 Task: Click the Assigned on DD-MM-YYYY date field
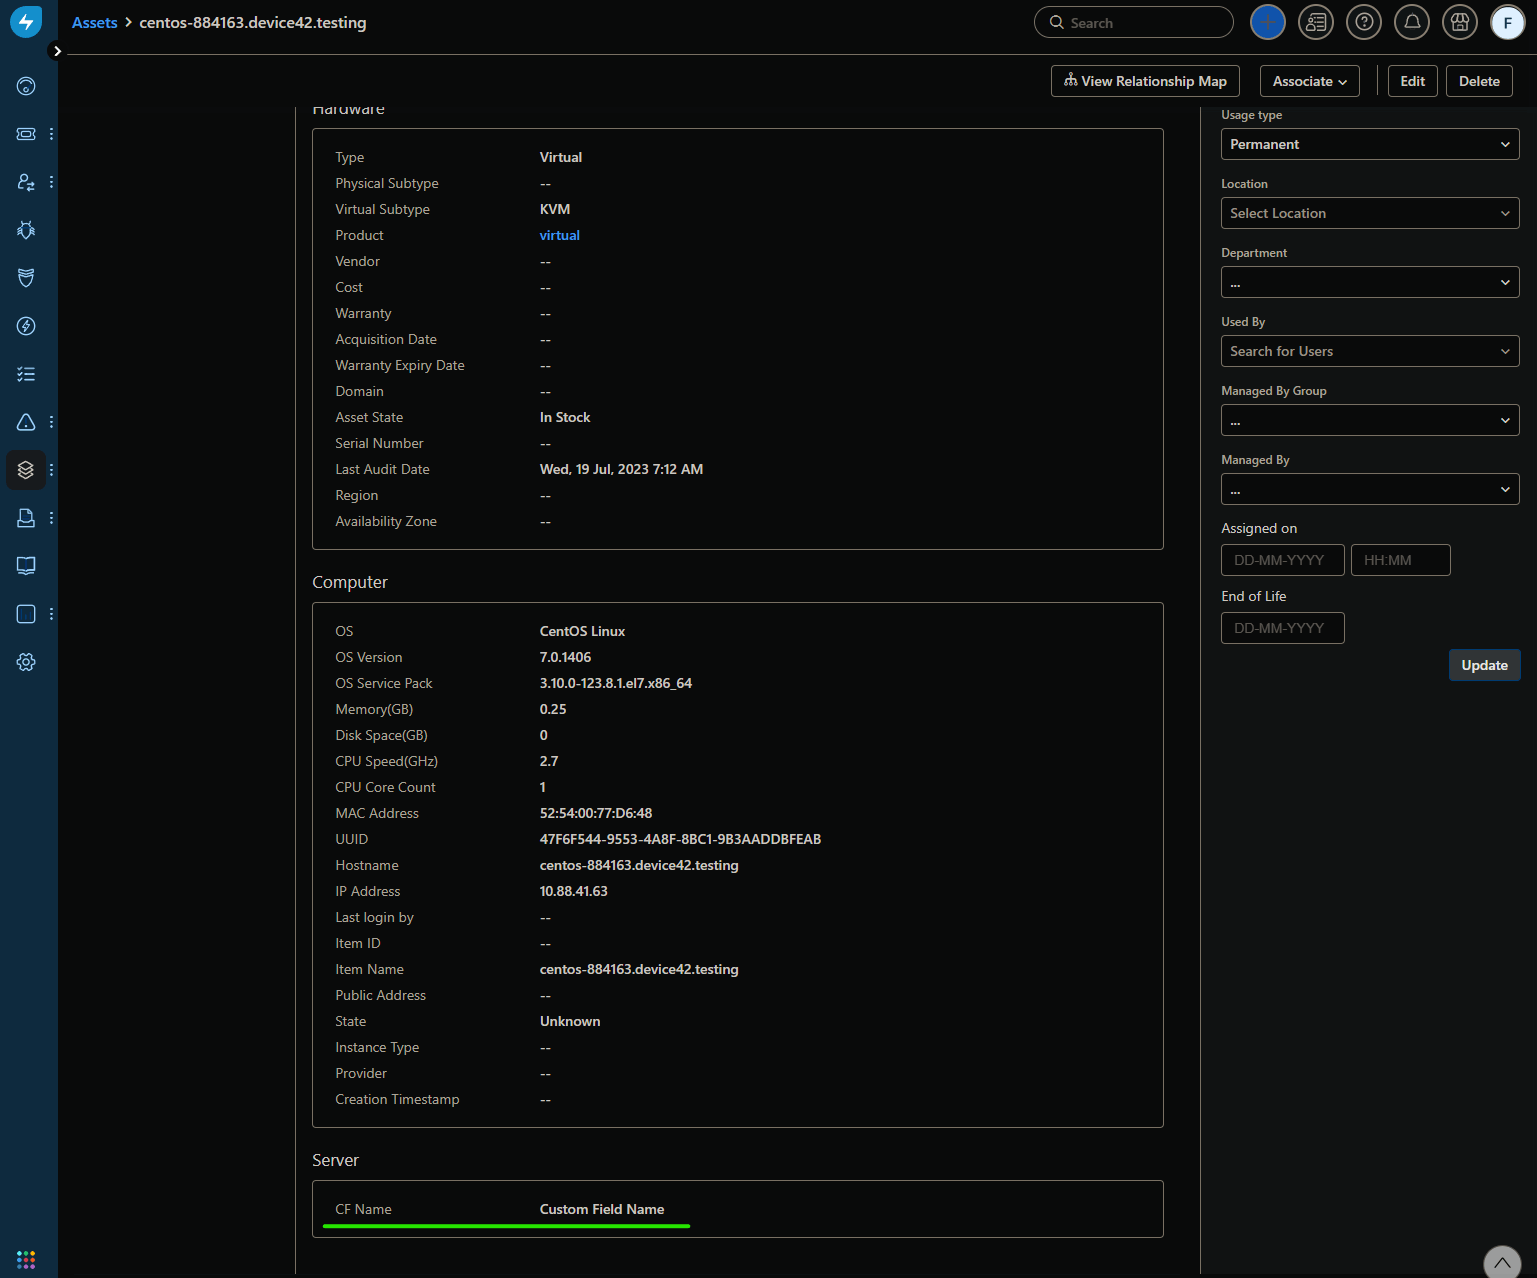pos(1282,560)
